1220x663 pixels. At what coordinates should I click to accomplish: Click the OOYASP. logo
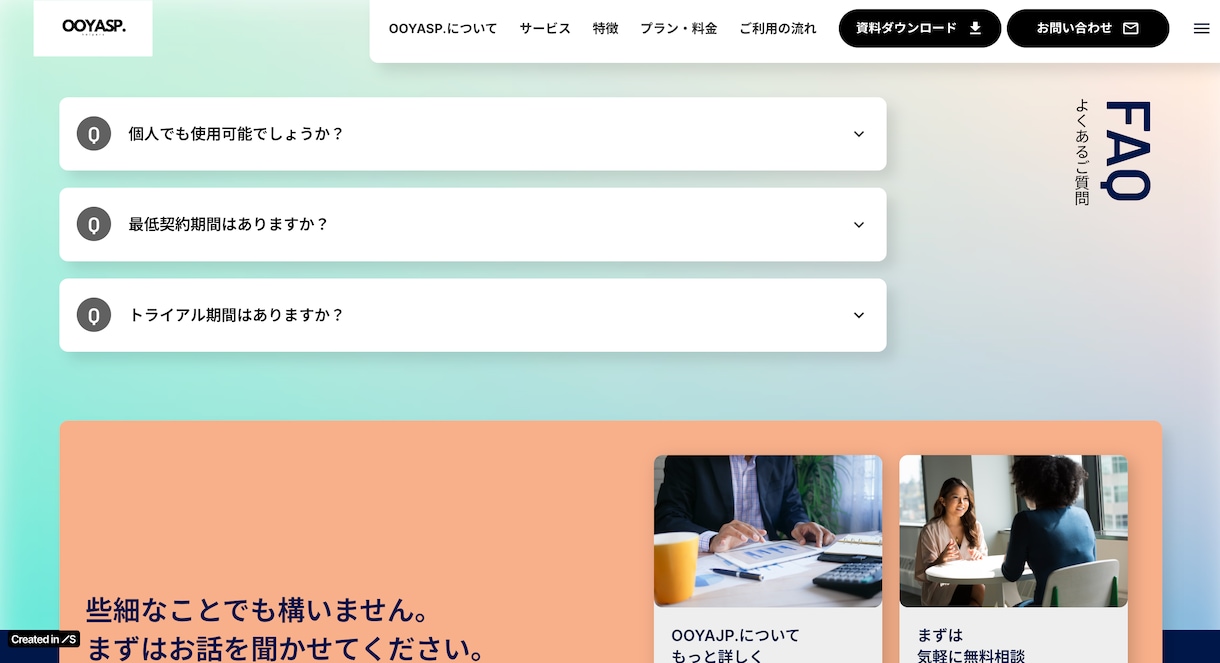pyautogui.click(x=93, y=27)
